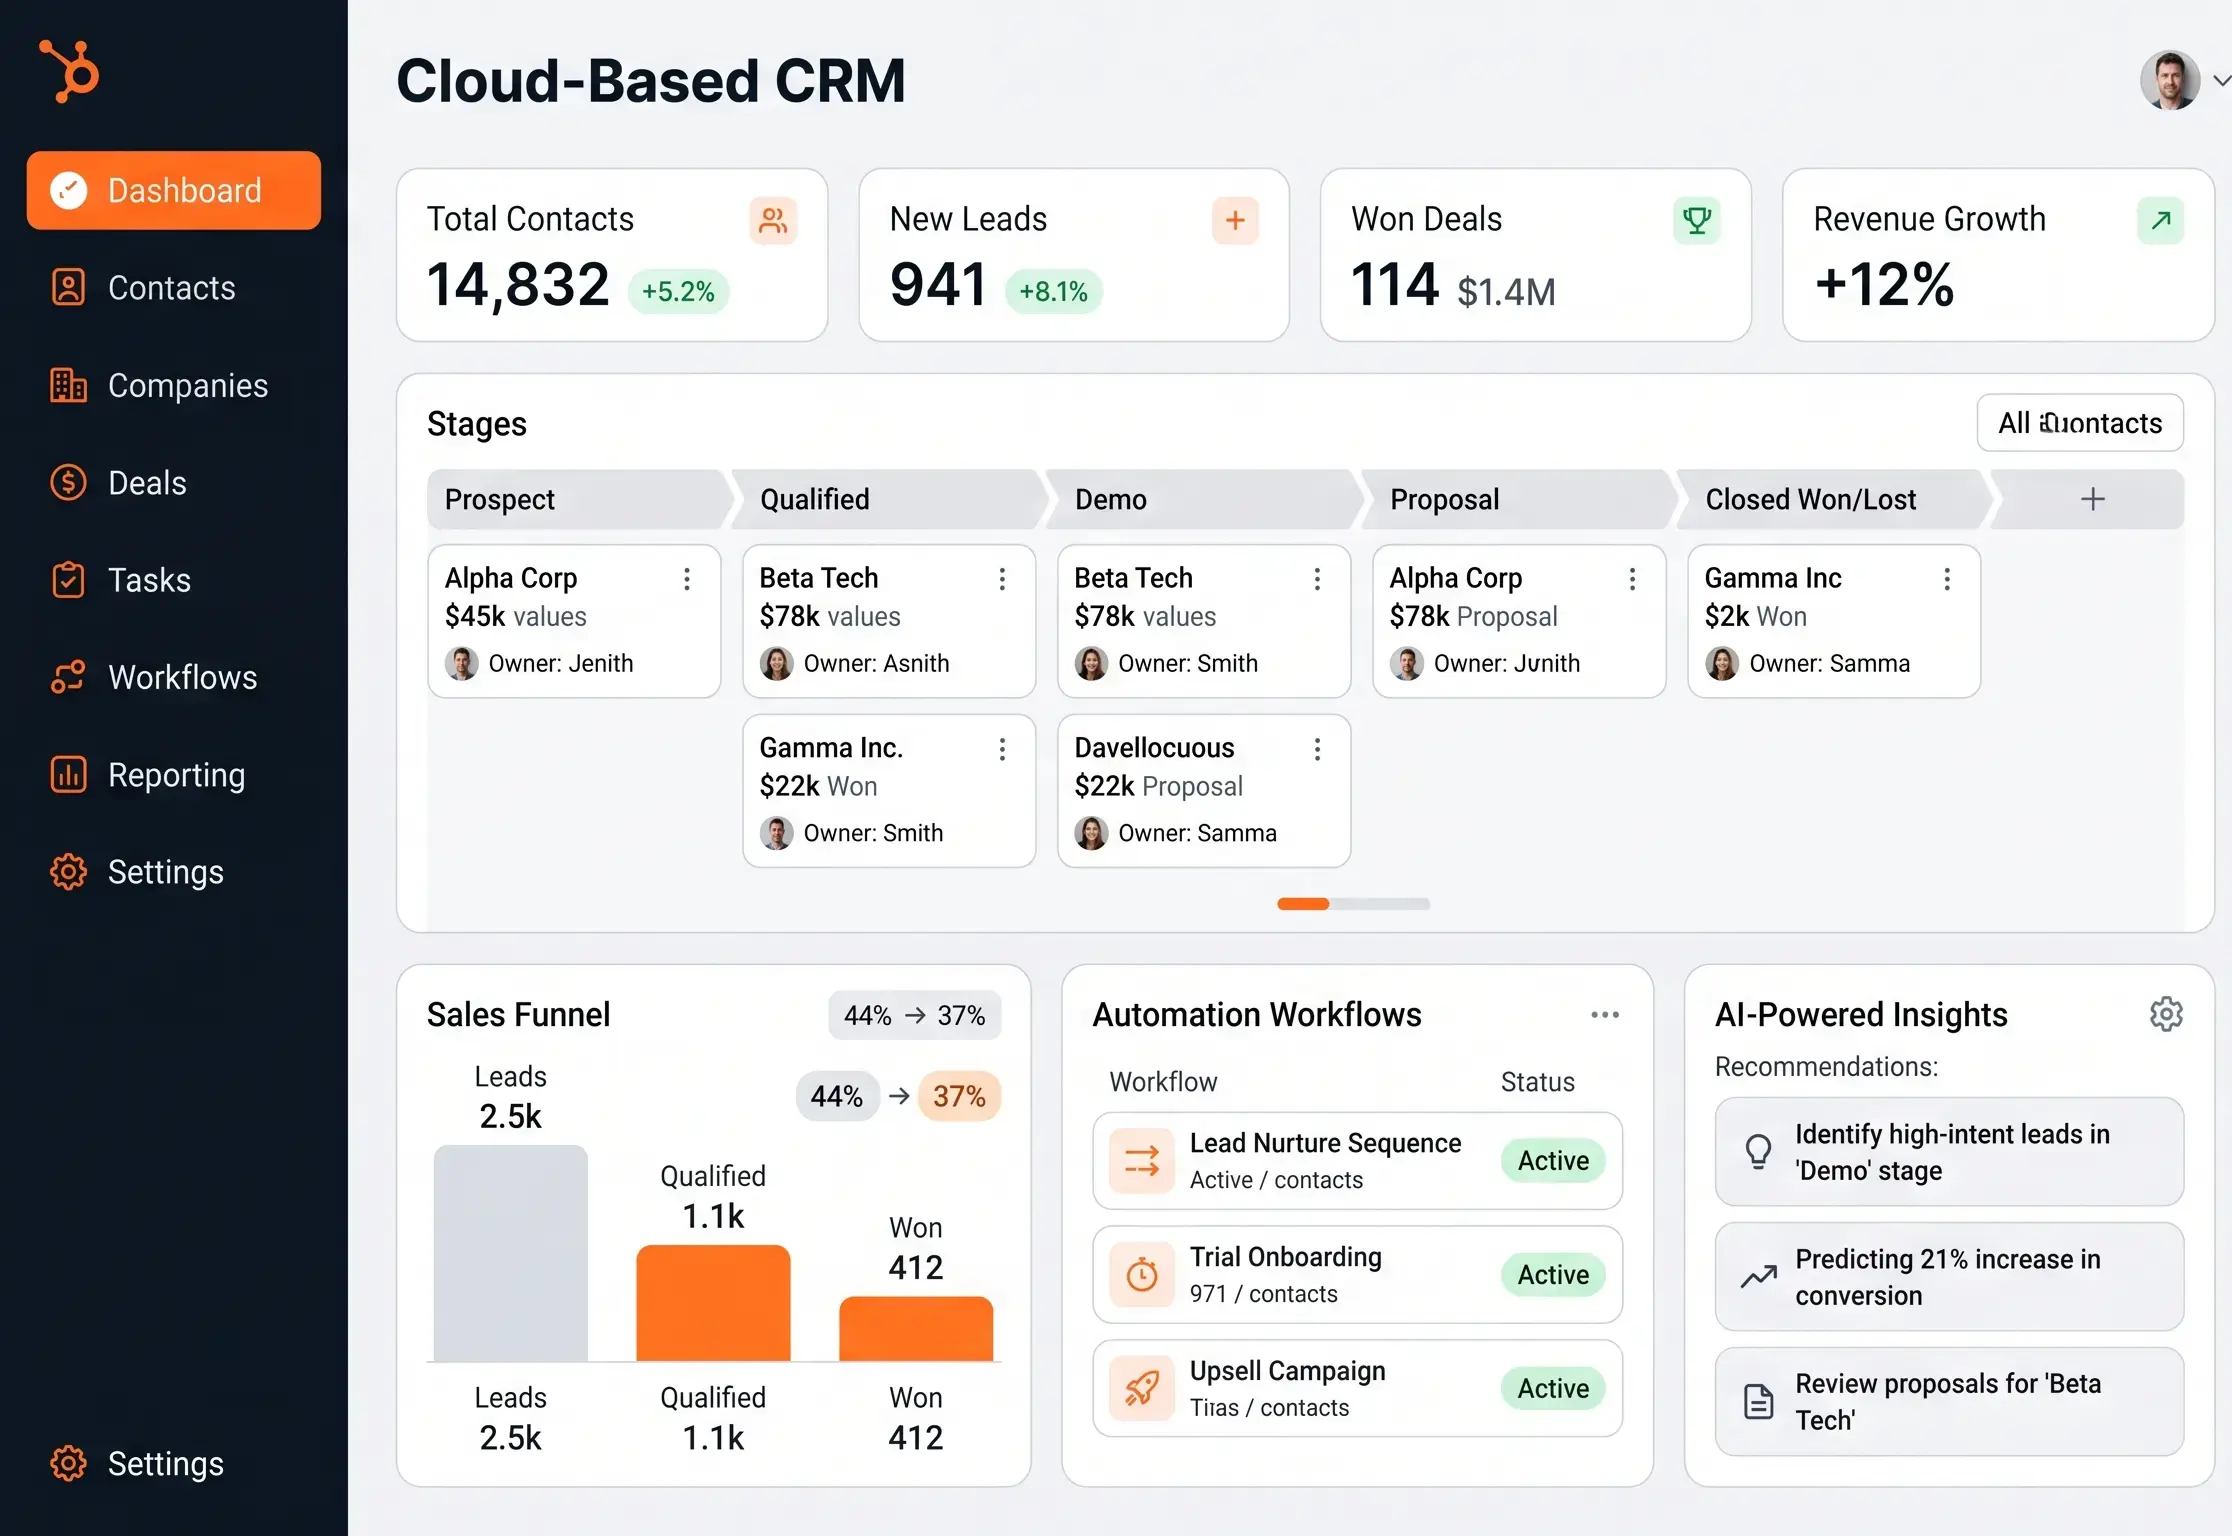Click the grey 44% conversion pill

837,1096
